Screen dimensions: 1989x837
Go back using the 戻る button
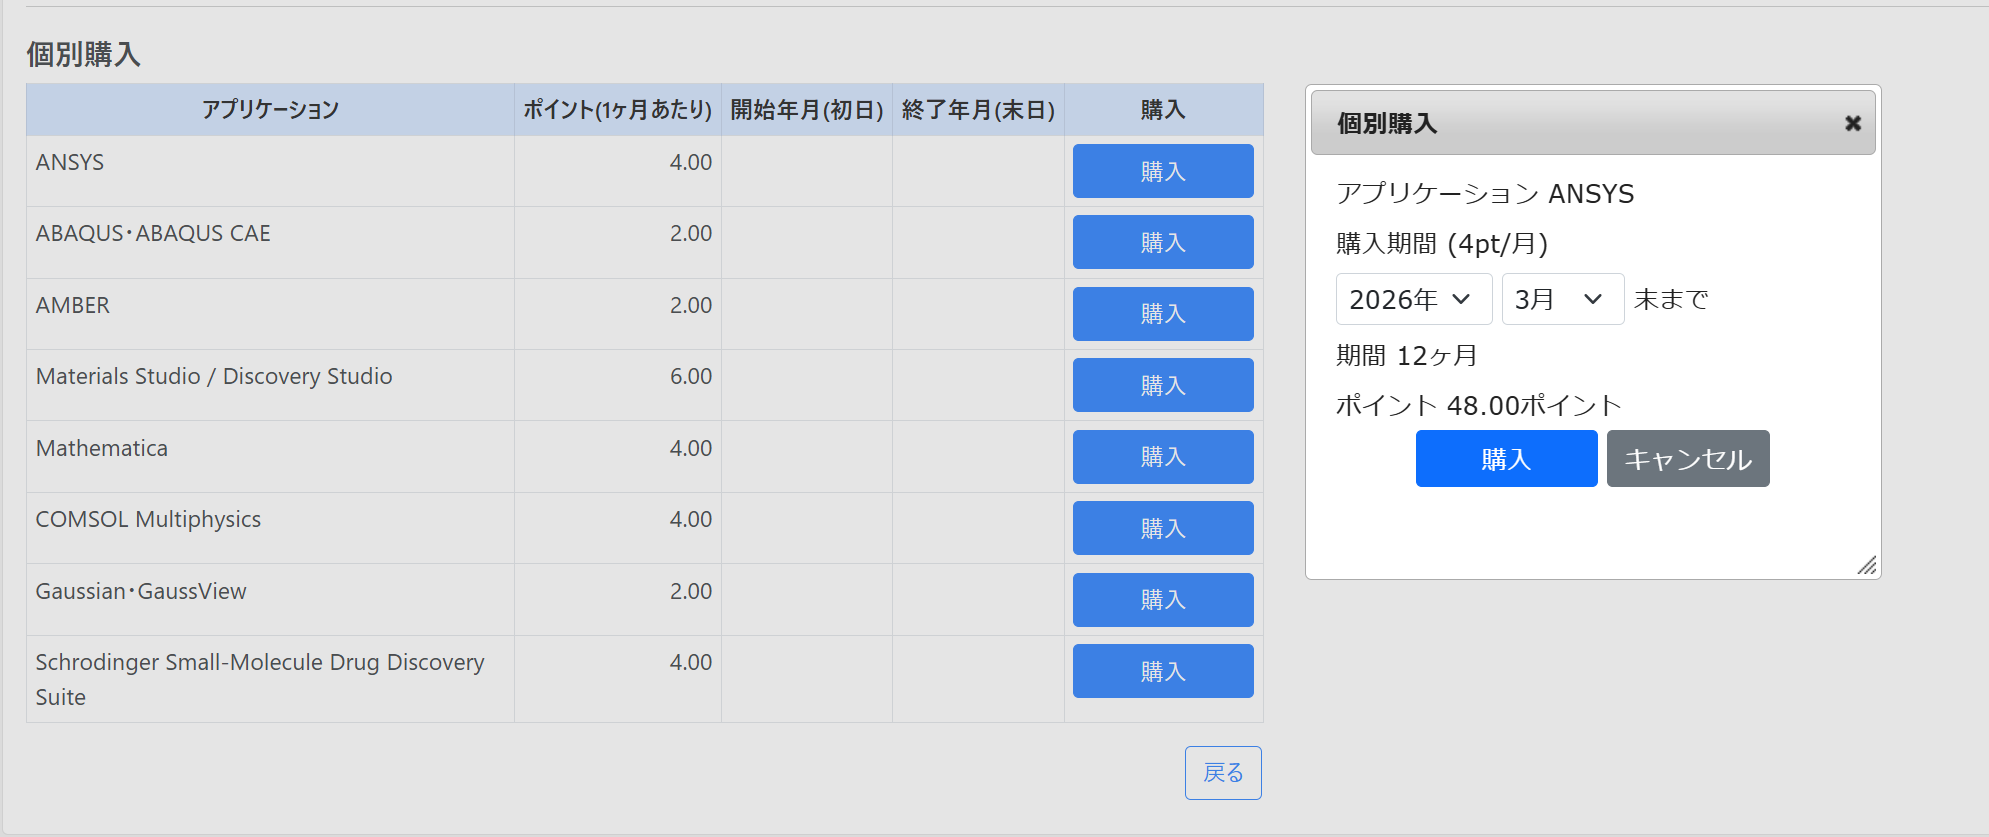1222,773
